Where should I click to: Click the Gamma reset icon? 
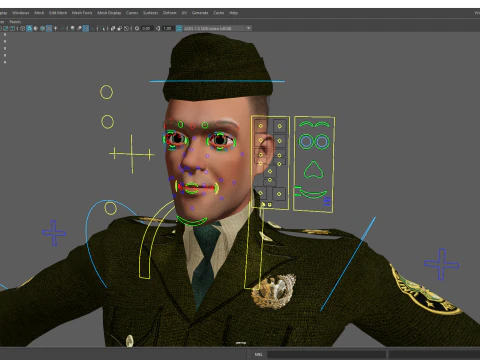(x=158, y=28)
